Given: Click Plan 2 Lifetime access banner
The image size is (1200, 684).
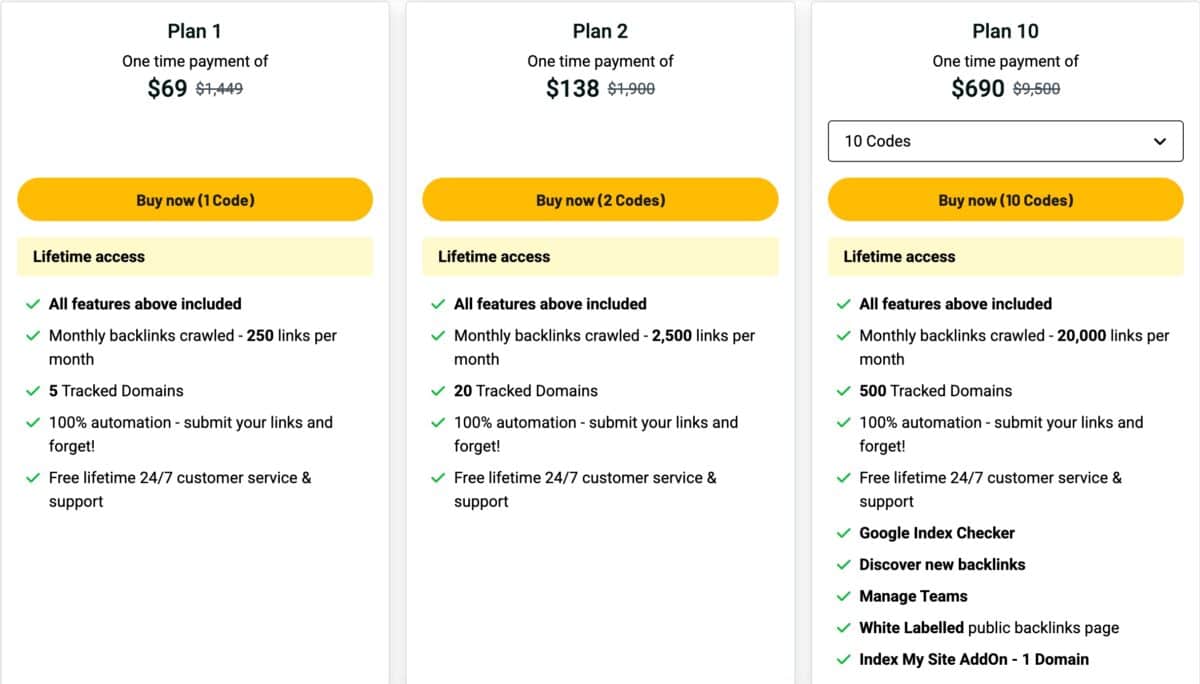Looking at the screenshot, I should point(600,257).
